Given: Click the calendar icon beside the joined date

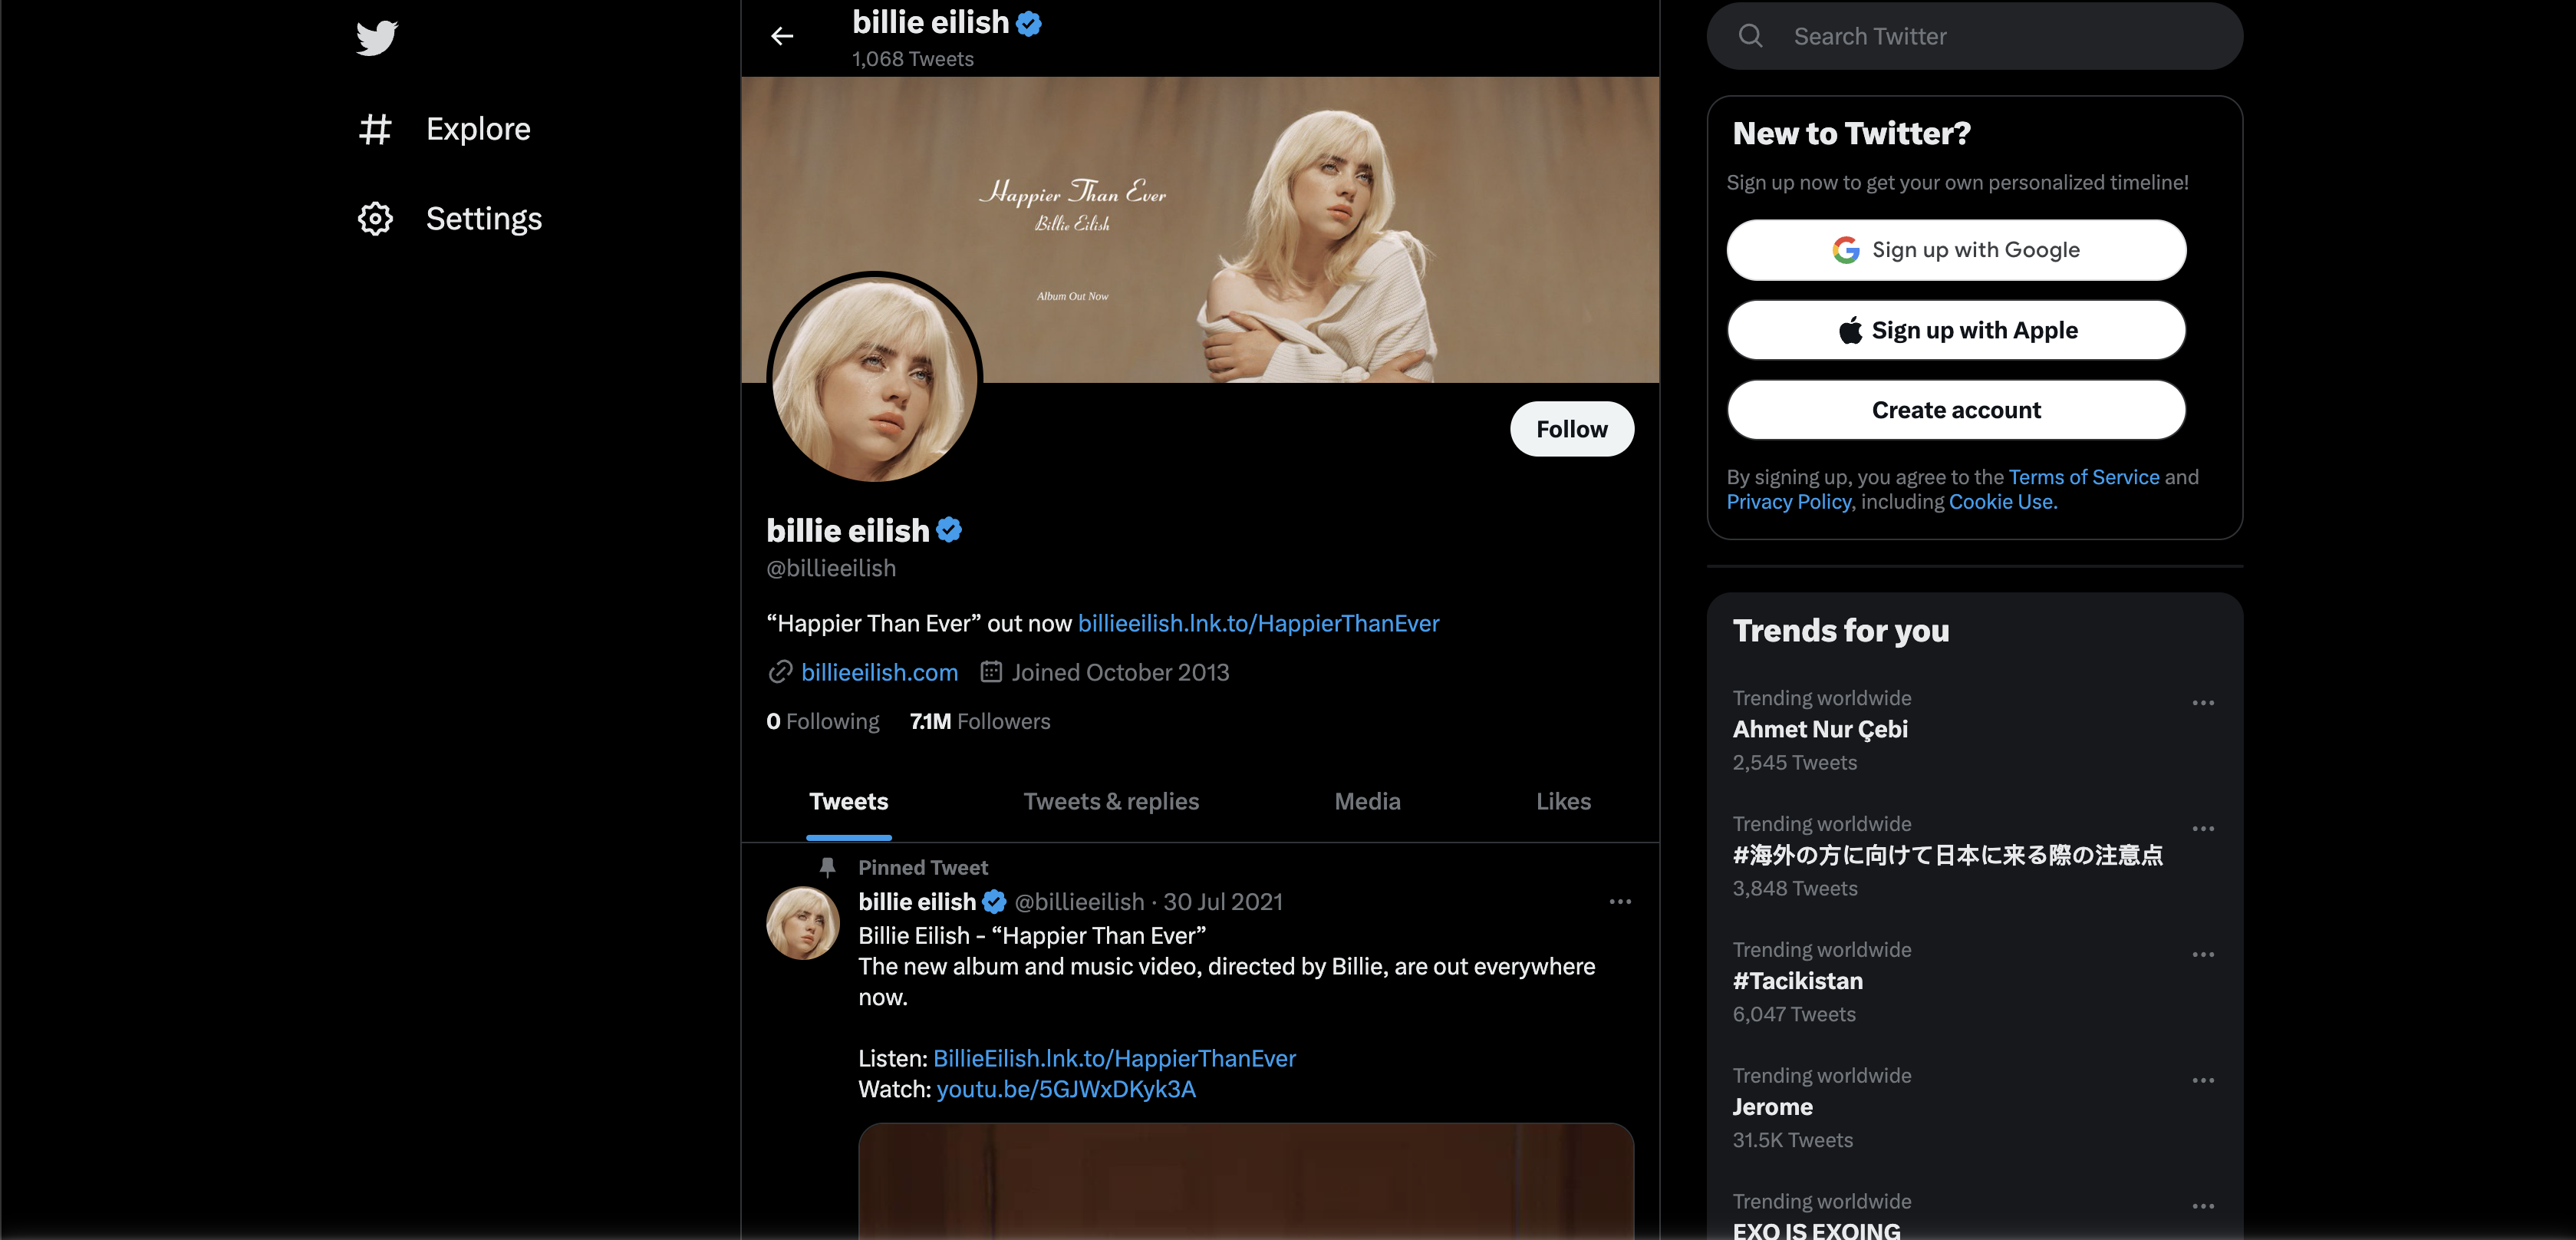Looking at the screenshot, I should coord(990,672).
